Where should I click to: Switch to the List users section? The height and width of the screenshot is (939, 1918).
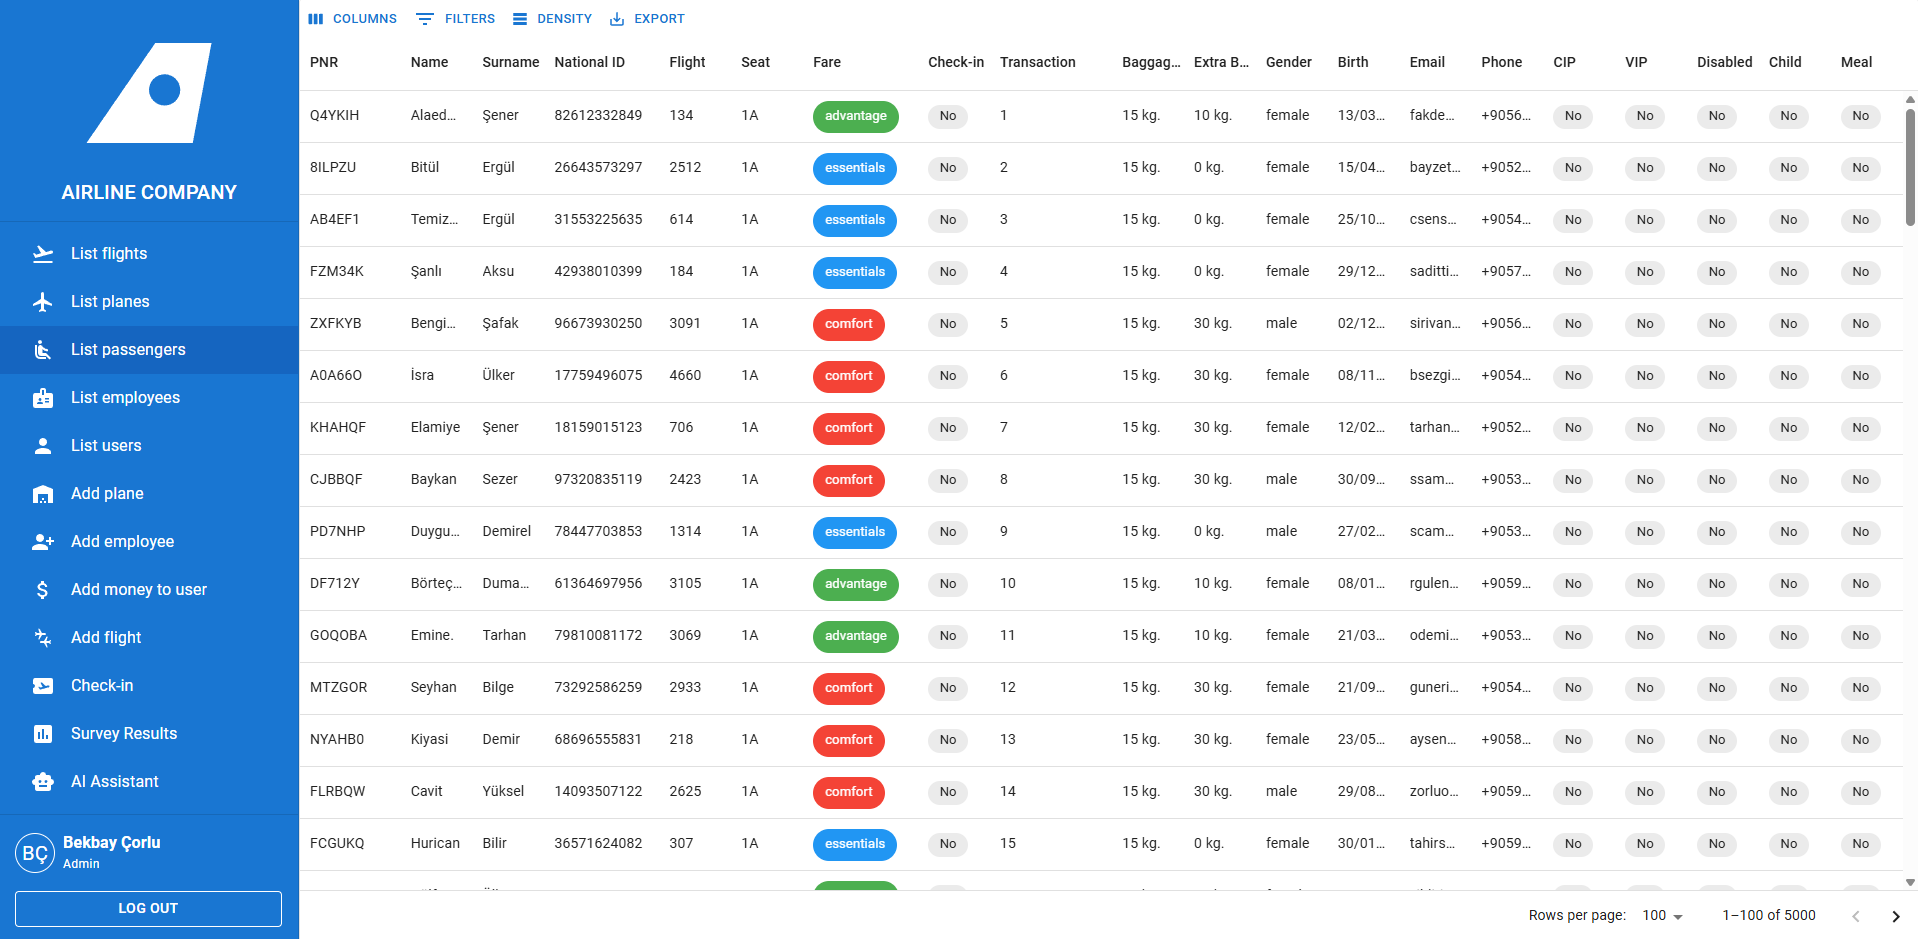click(107, 445)
